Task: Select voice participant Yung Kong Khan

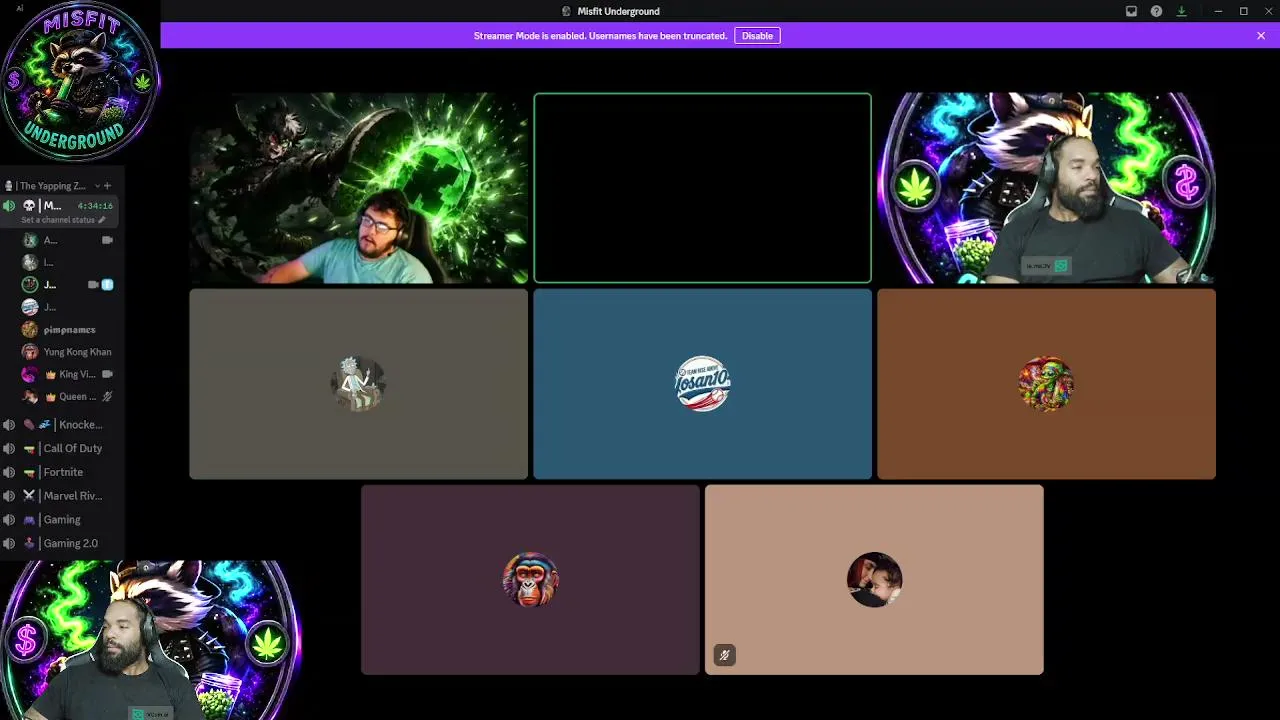Action: pos(69,352)
